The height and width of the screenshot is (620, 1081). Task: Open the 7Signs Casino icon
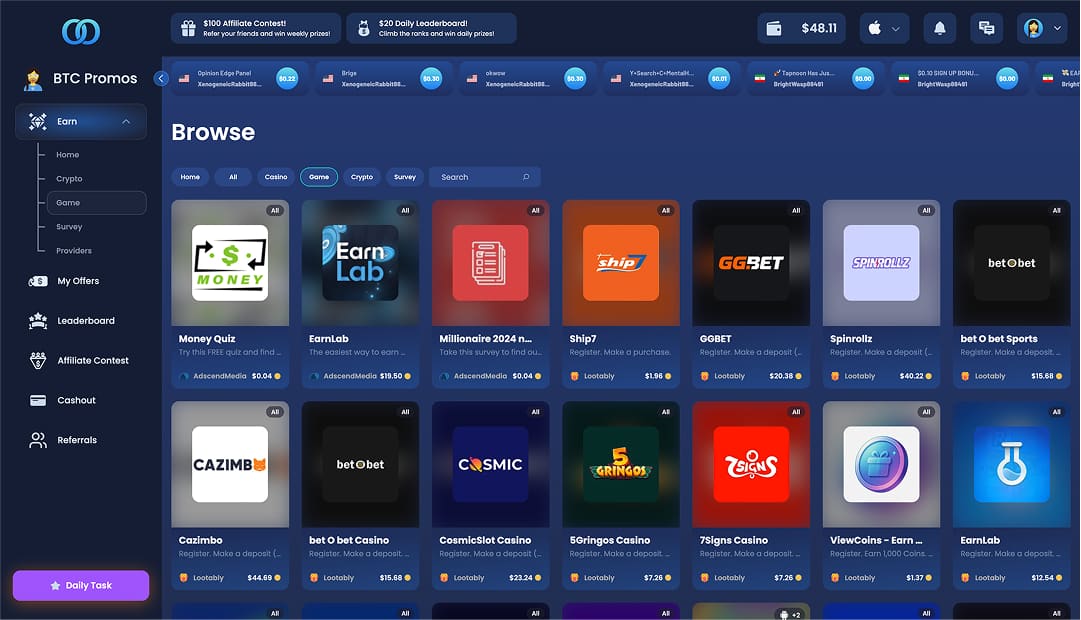pos(751,464)
